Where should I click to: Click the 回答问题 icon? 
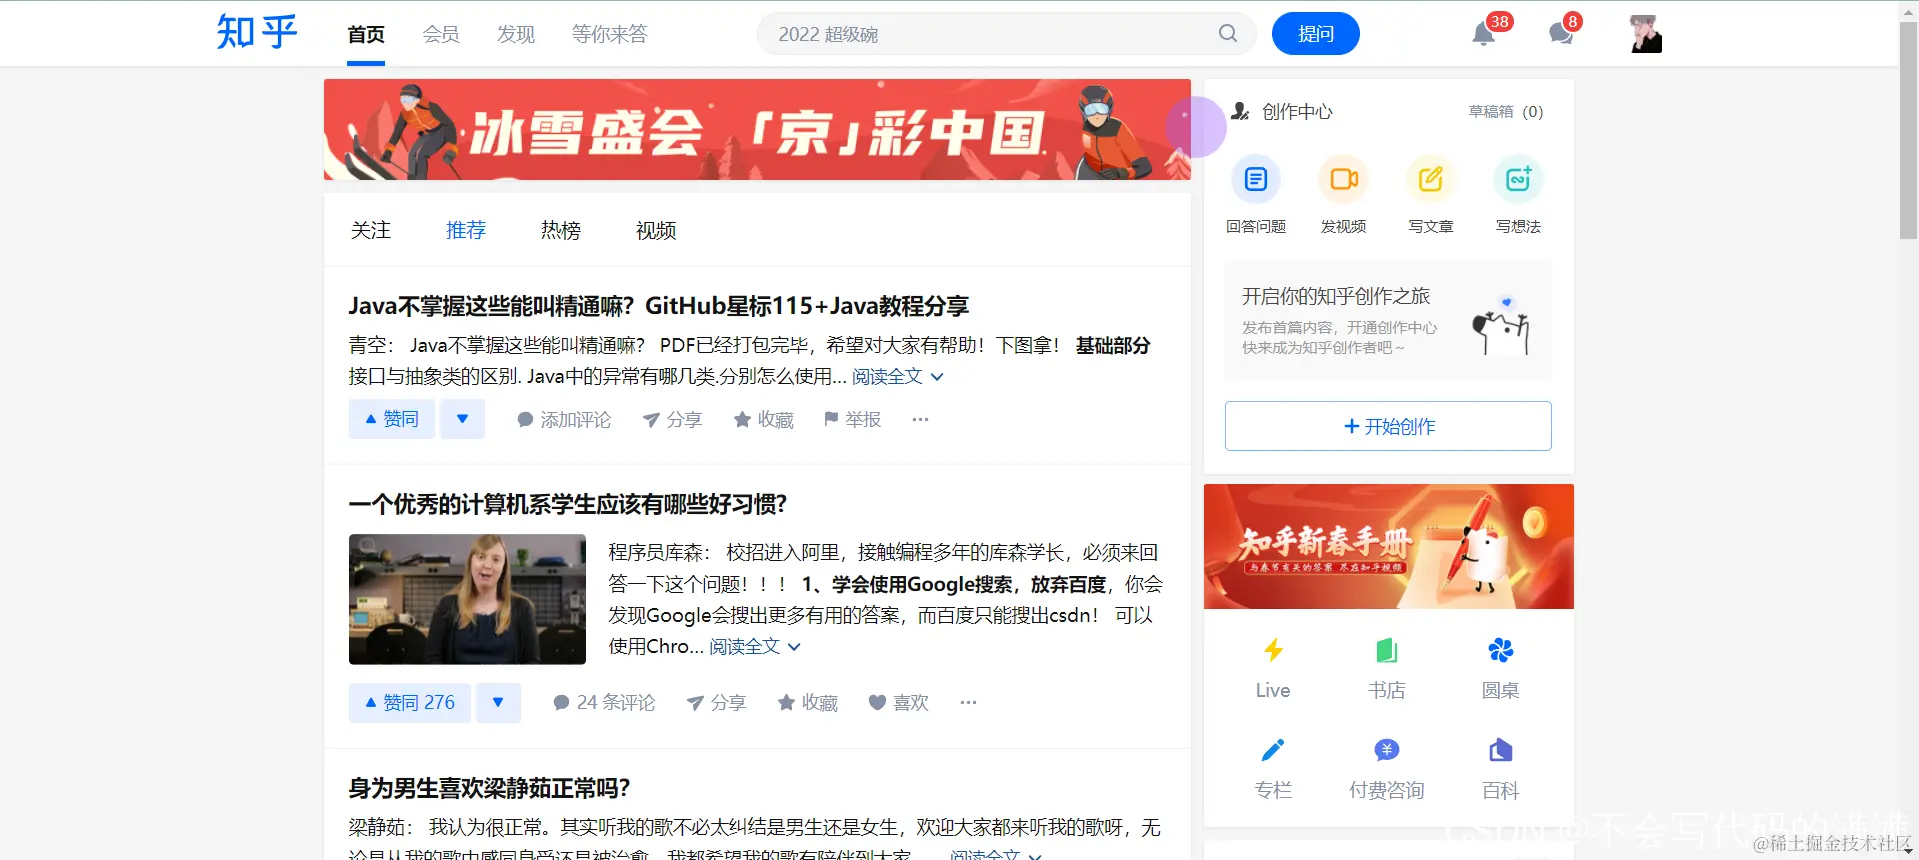tap(1256, 179)
